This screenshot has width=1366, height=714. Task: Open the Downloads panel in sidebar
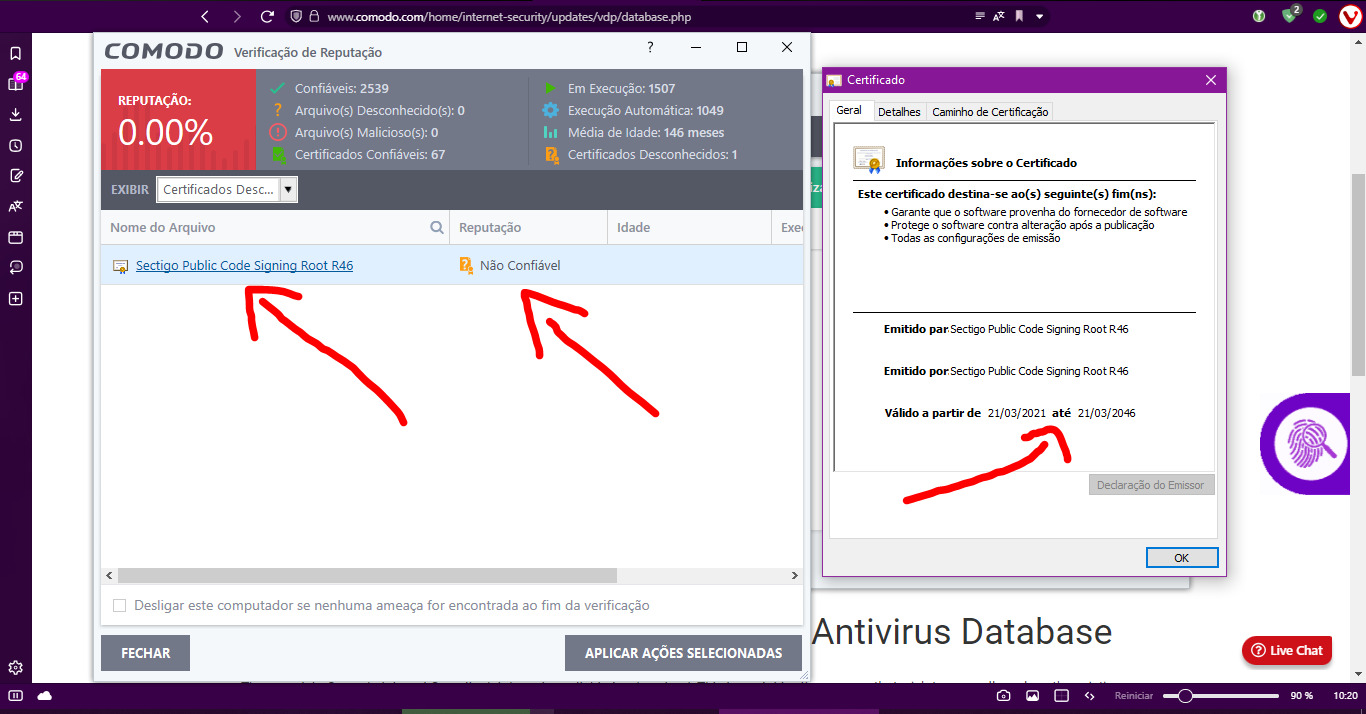[15, 114]
